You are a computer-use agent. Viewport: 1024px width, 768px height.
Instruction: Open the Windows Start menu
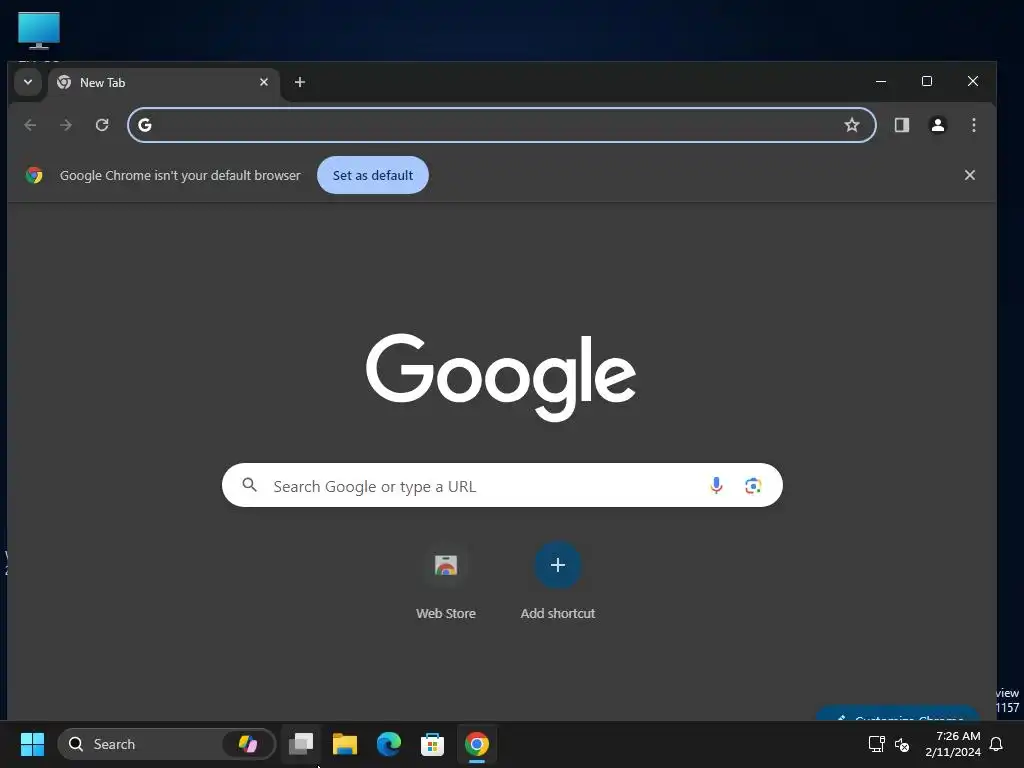32,744
